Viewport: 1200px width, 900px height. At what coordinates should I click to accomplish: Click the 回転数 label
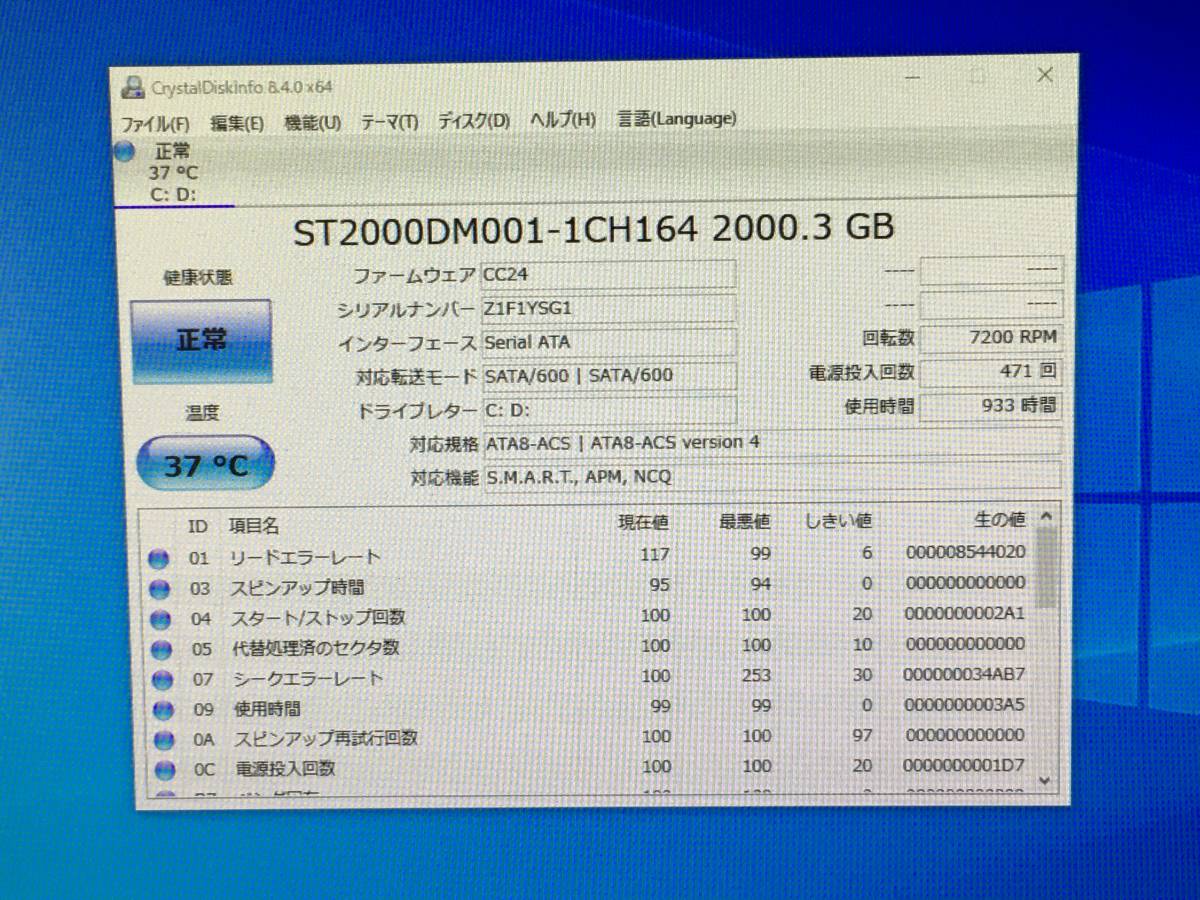[x=888, y=339]
